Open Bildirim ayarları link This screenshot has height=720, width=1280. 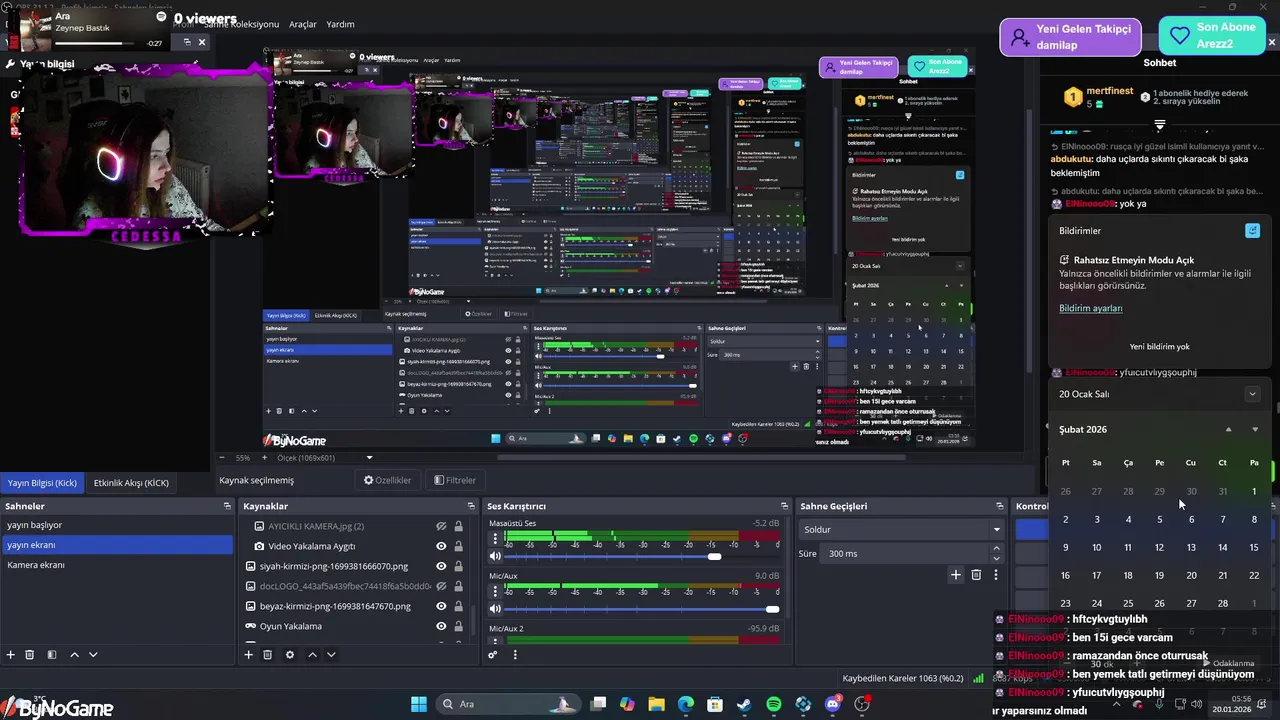coord(1091,308)
